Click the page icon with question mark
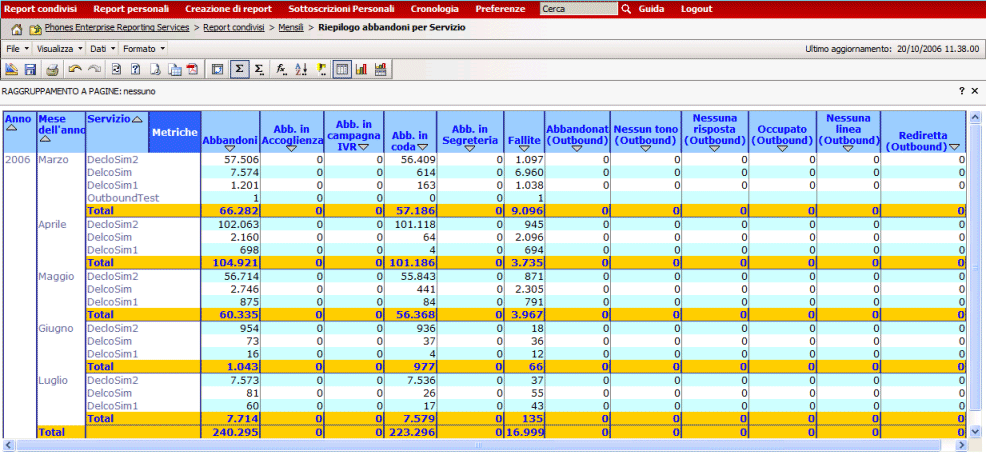986x455 pixels. [x=135, y=70]
